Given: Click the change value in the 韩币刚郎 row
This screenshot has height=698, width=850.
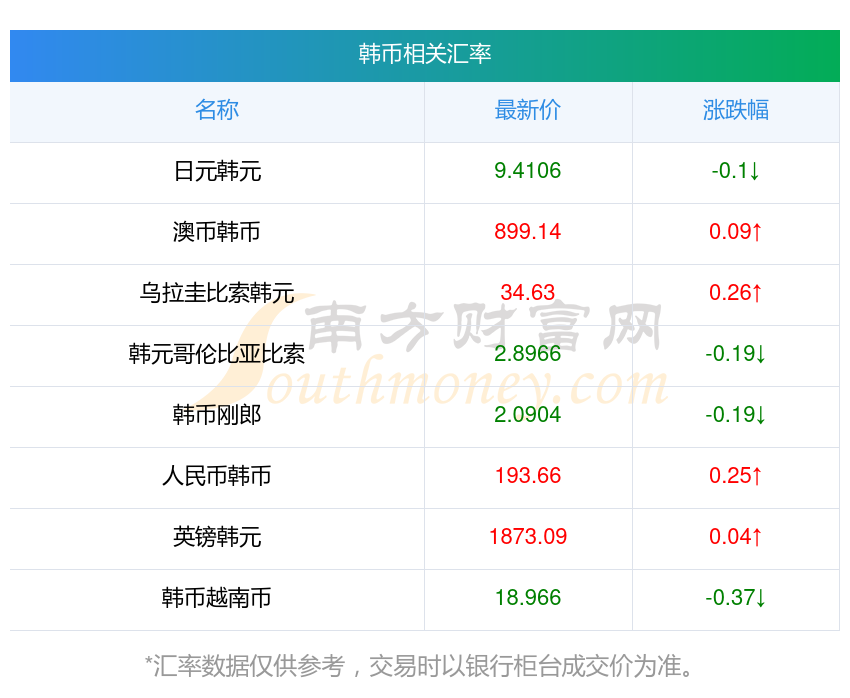Looking at the screenshot, I should click(736, 415).
